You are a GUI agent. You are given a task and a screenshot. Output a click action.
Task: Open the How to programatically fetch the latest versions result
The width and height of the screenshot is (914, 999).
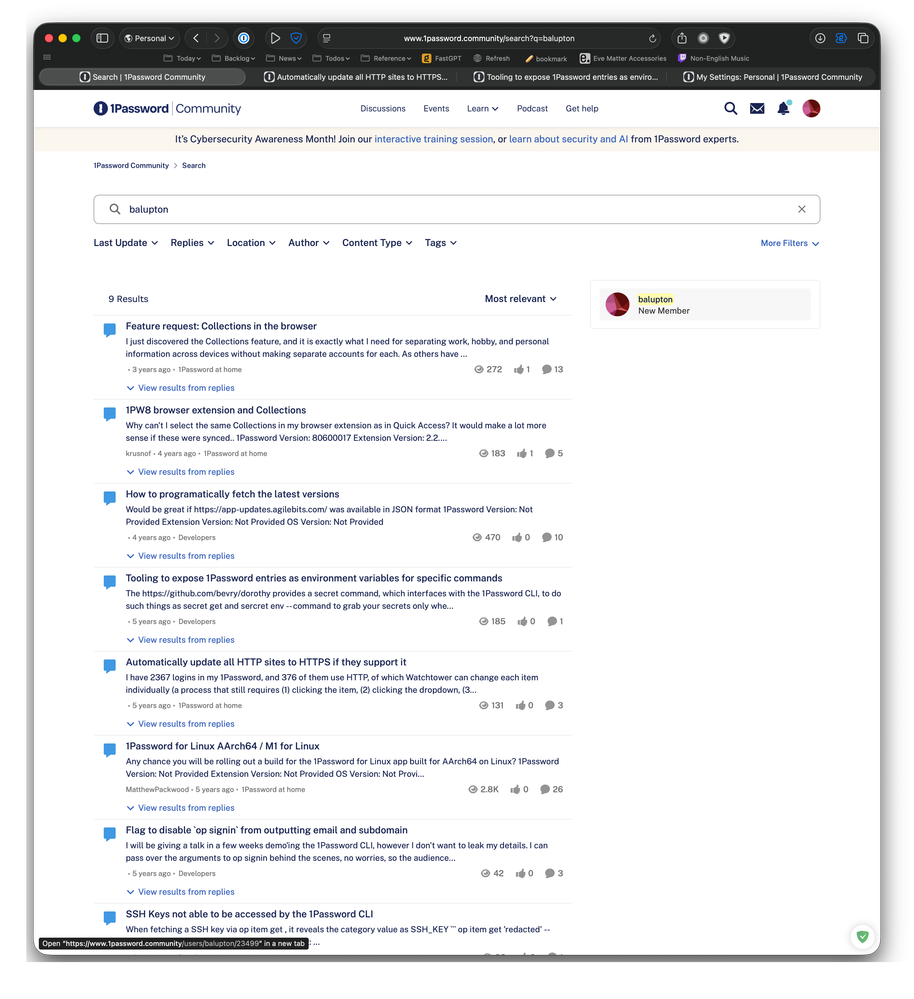pos(232,494)
